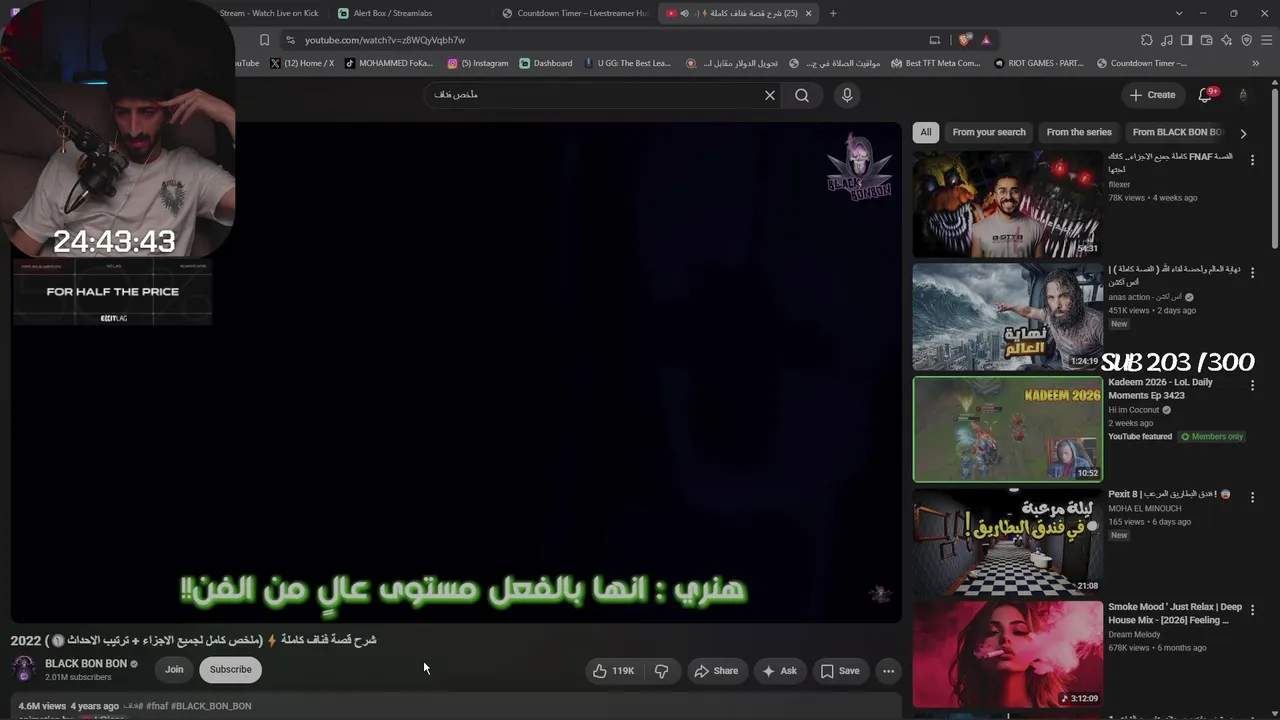Click the #BLACK_BON_BON hashtag
1280x720 pixels.
pyautogui.click(x=211, y=706)
